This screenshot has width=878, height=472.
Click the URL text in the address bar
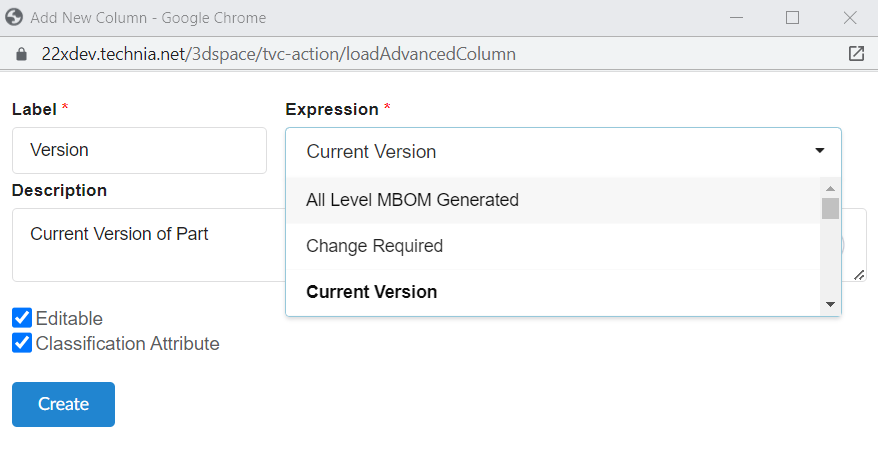278,54
